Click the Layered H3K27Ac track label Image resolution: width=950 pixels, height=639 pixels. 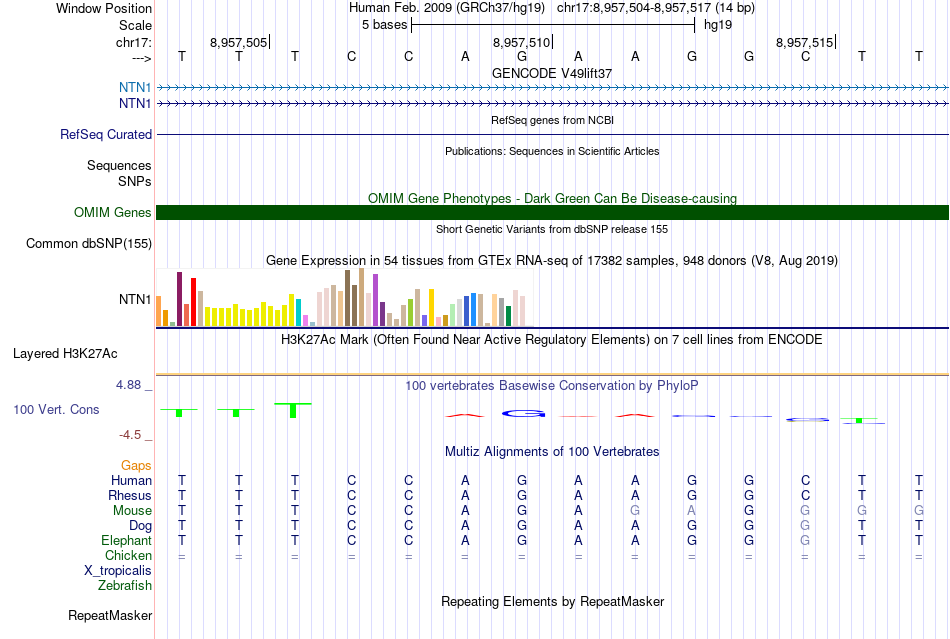point(65,354)
